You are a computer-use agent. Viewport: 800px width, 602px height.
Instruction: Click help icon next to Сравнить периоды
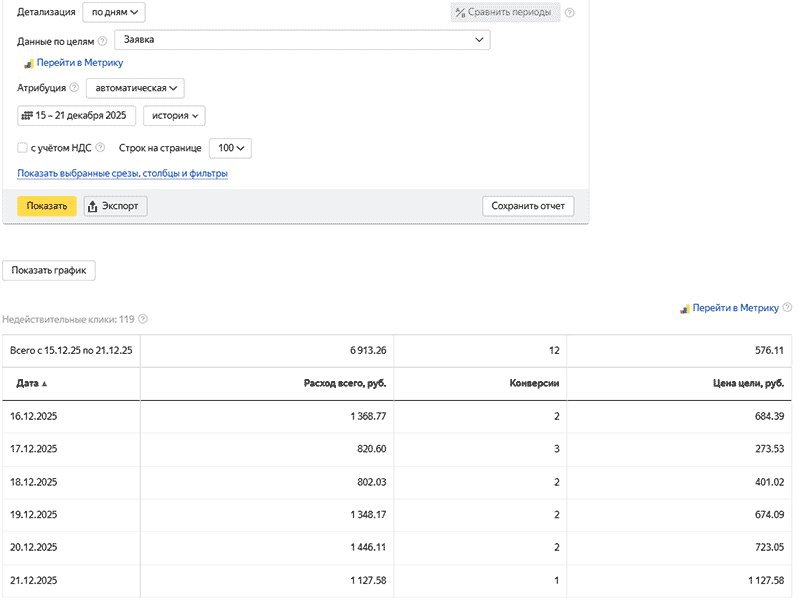point(570,13)
